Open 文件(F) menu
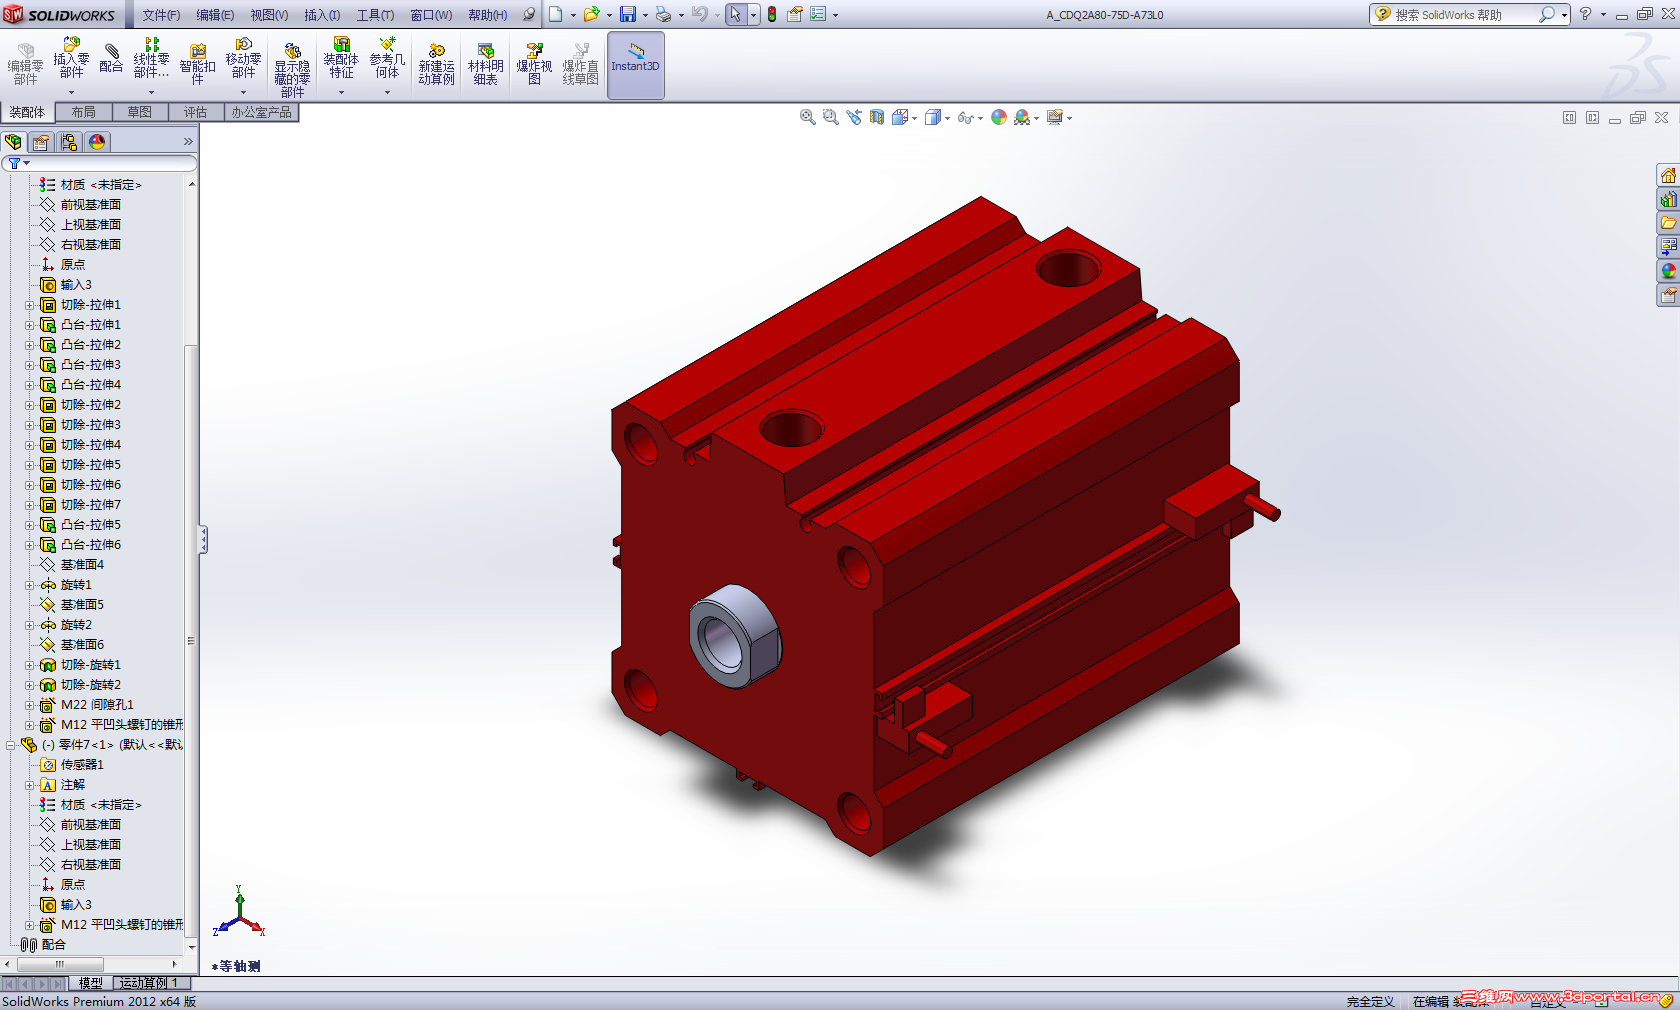This screenshot has width=1680, height=1010. pyautogui.click(x=161, y=15)
